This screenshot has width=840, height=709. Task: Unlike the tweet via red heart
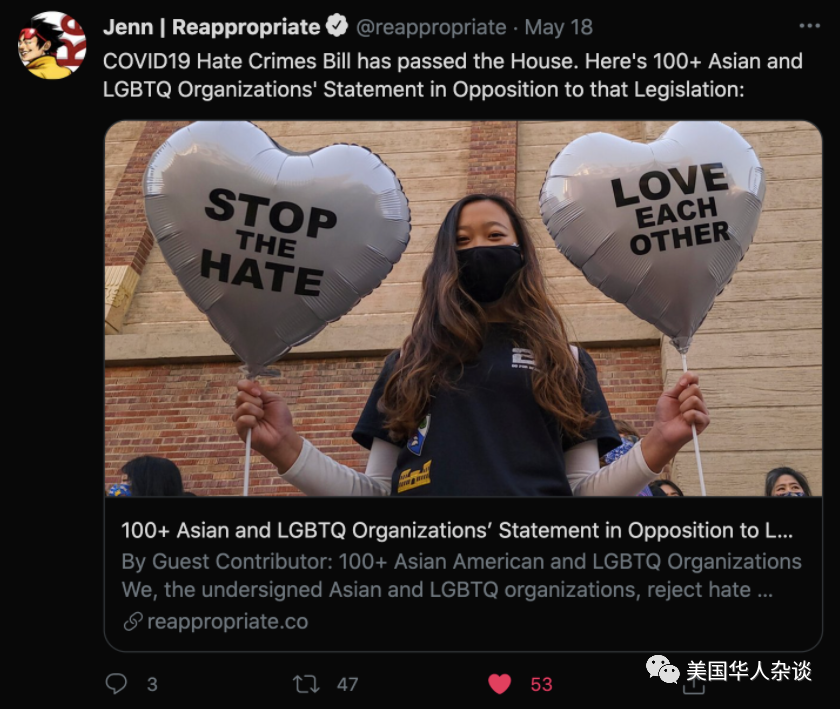pyautogui.click(x=499, y=684)
